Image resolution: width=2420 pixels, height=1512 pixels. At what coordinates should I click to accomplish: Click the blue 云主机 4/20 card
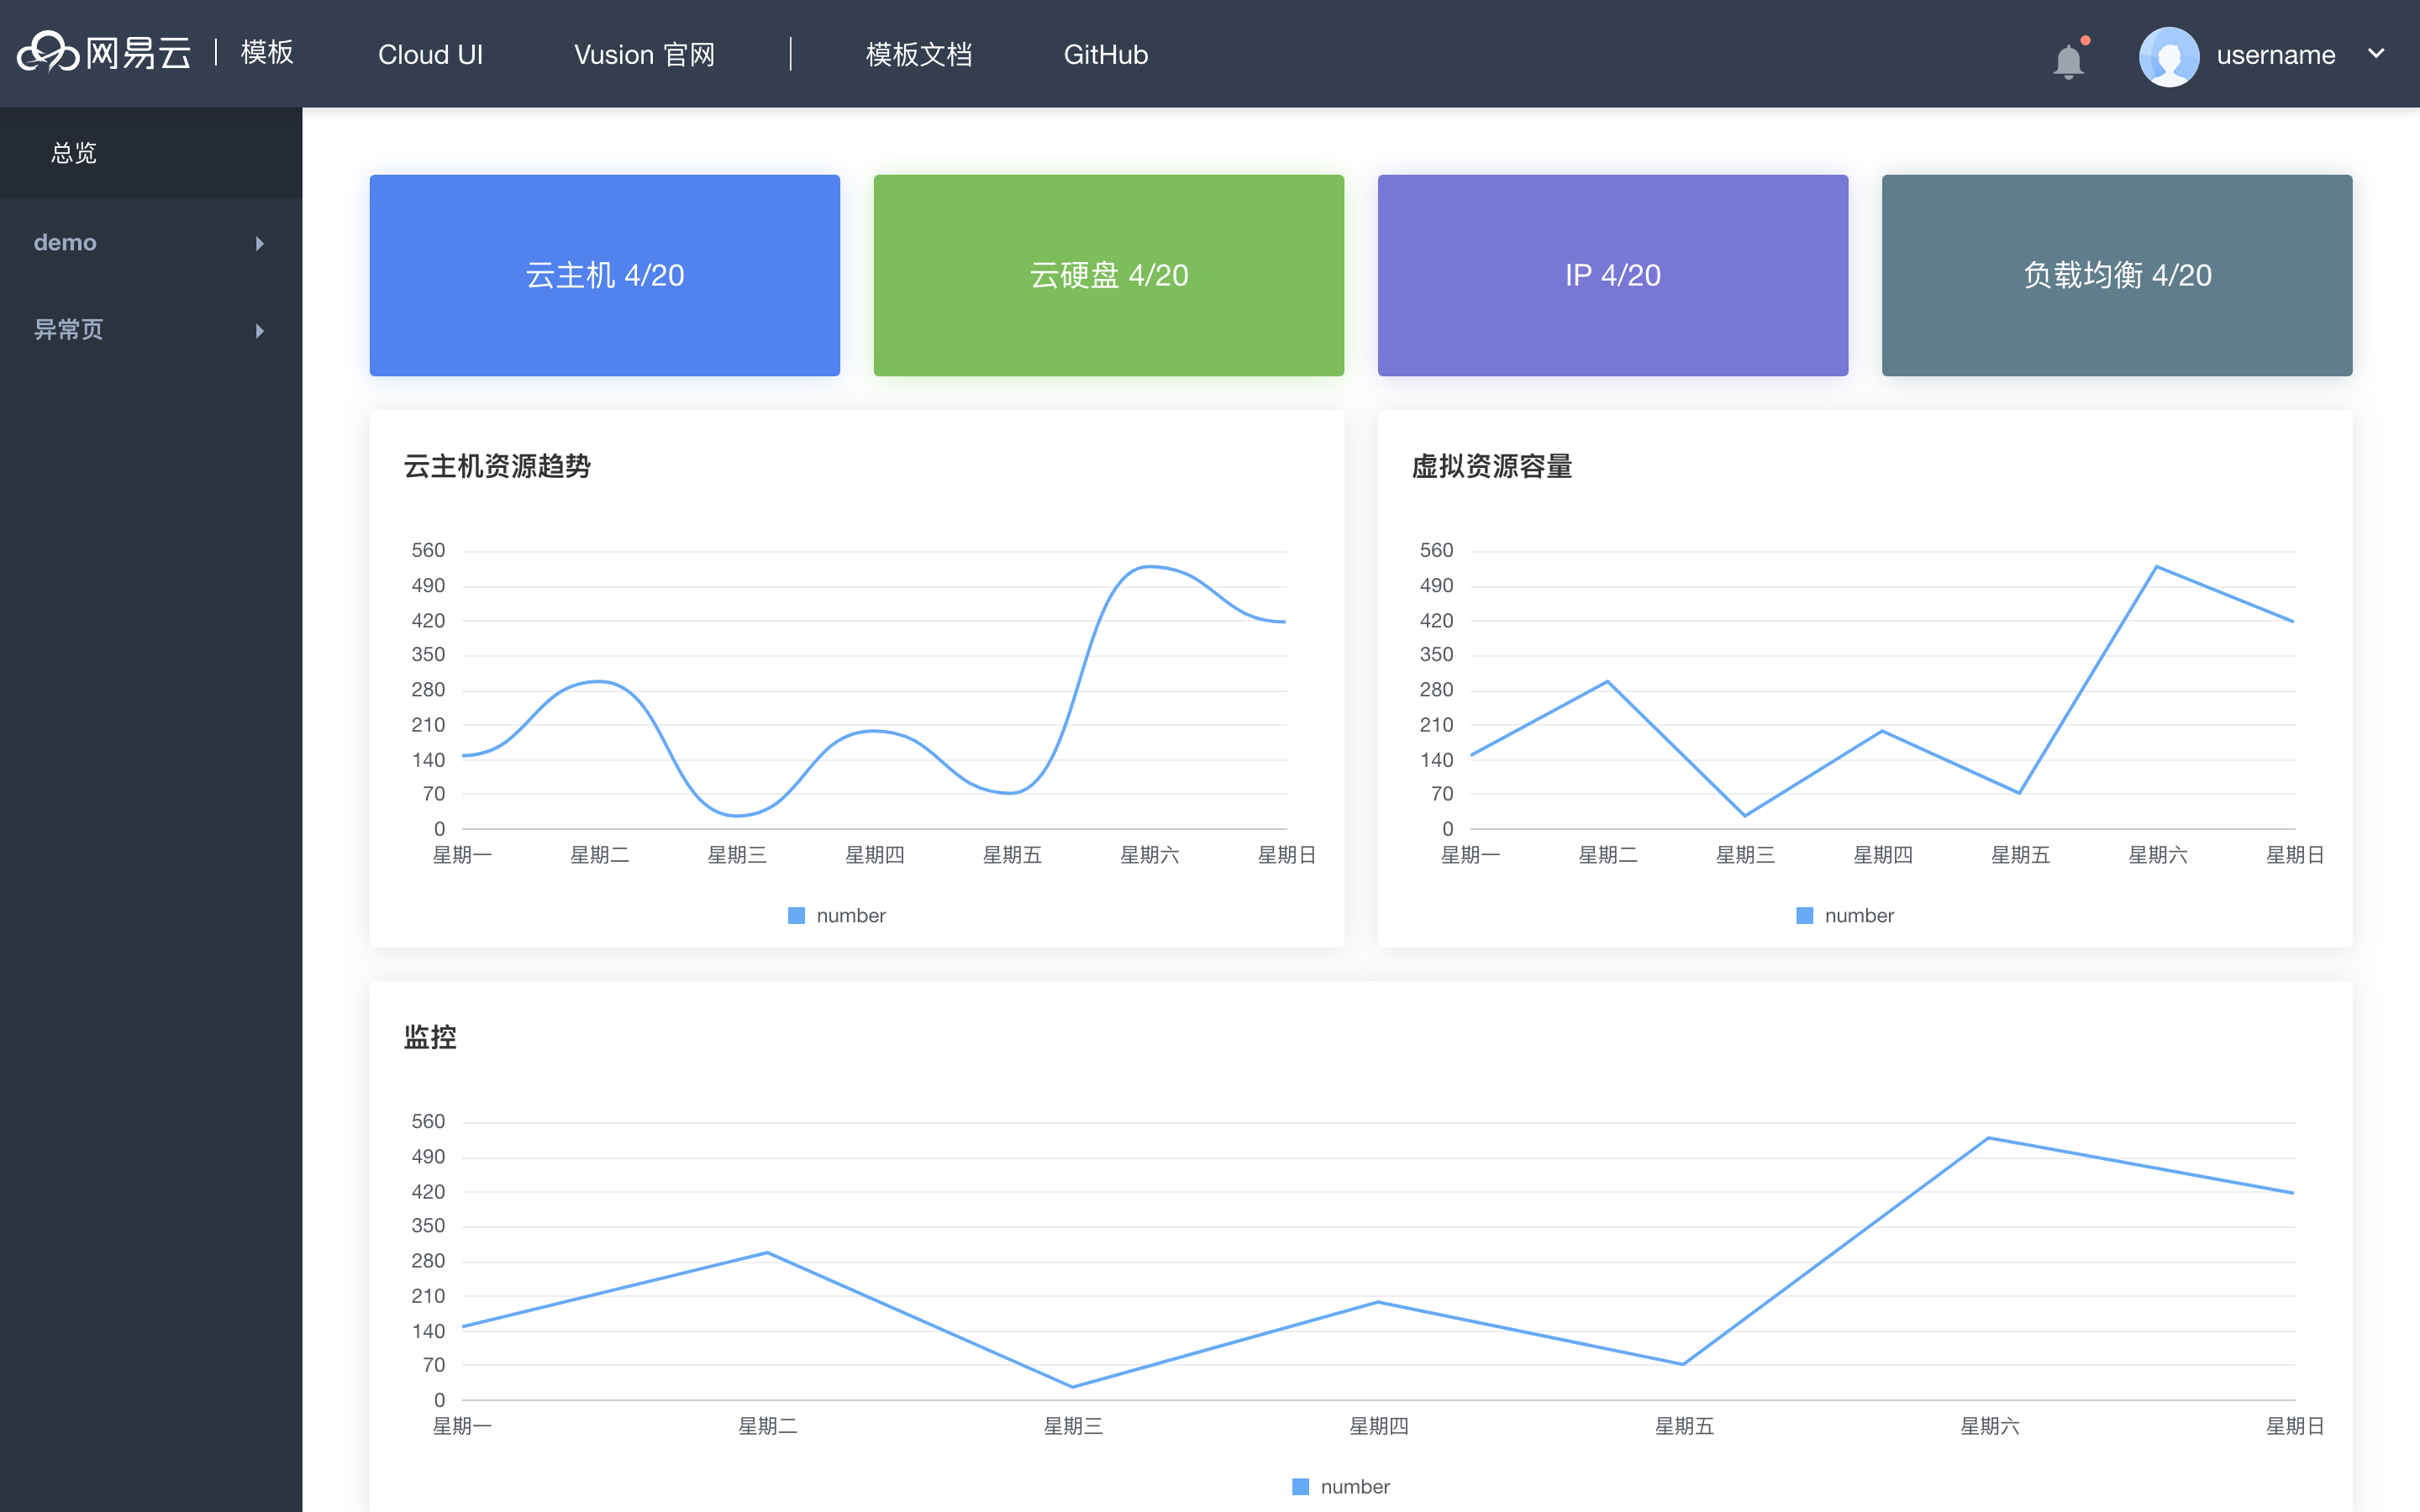[604, 275]
